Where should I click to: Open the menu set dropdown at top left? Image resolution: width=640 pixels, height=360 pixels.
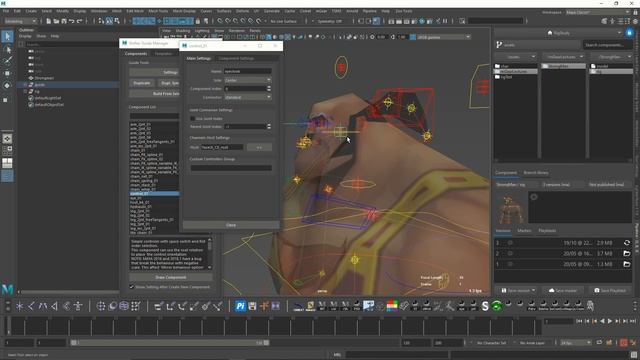point(20,21)
